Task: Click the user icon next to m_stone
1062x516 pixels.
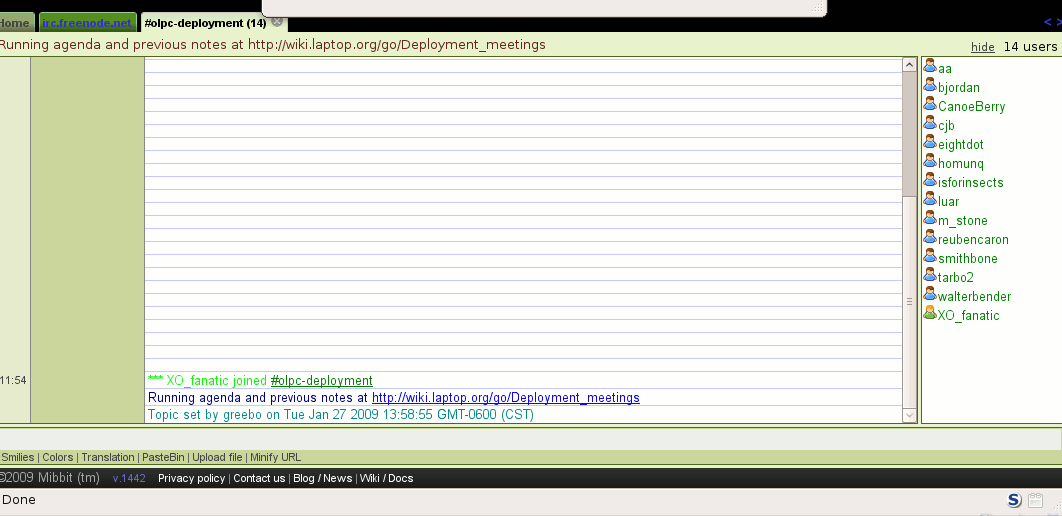Action: tap(930, 220)
